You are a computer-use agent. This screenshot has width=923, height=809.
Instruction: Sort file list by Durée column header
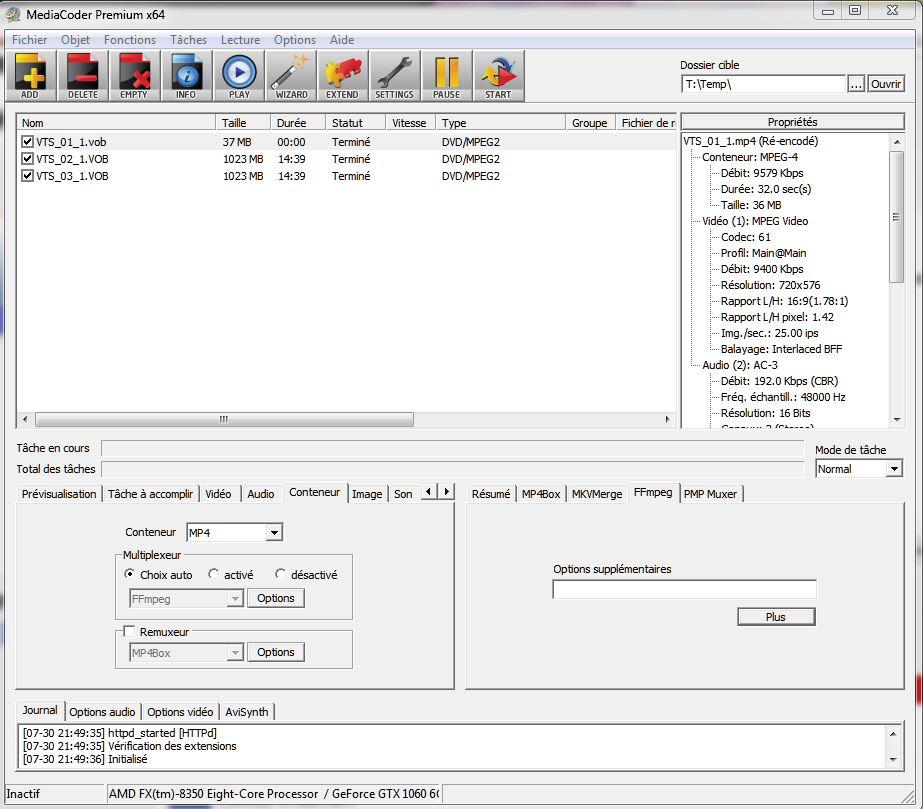coord(297,123)
